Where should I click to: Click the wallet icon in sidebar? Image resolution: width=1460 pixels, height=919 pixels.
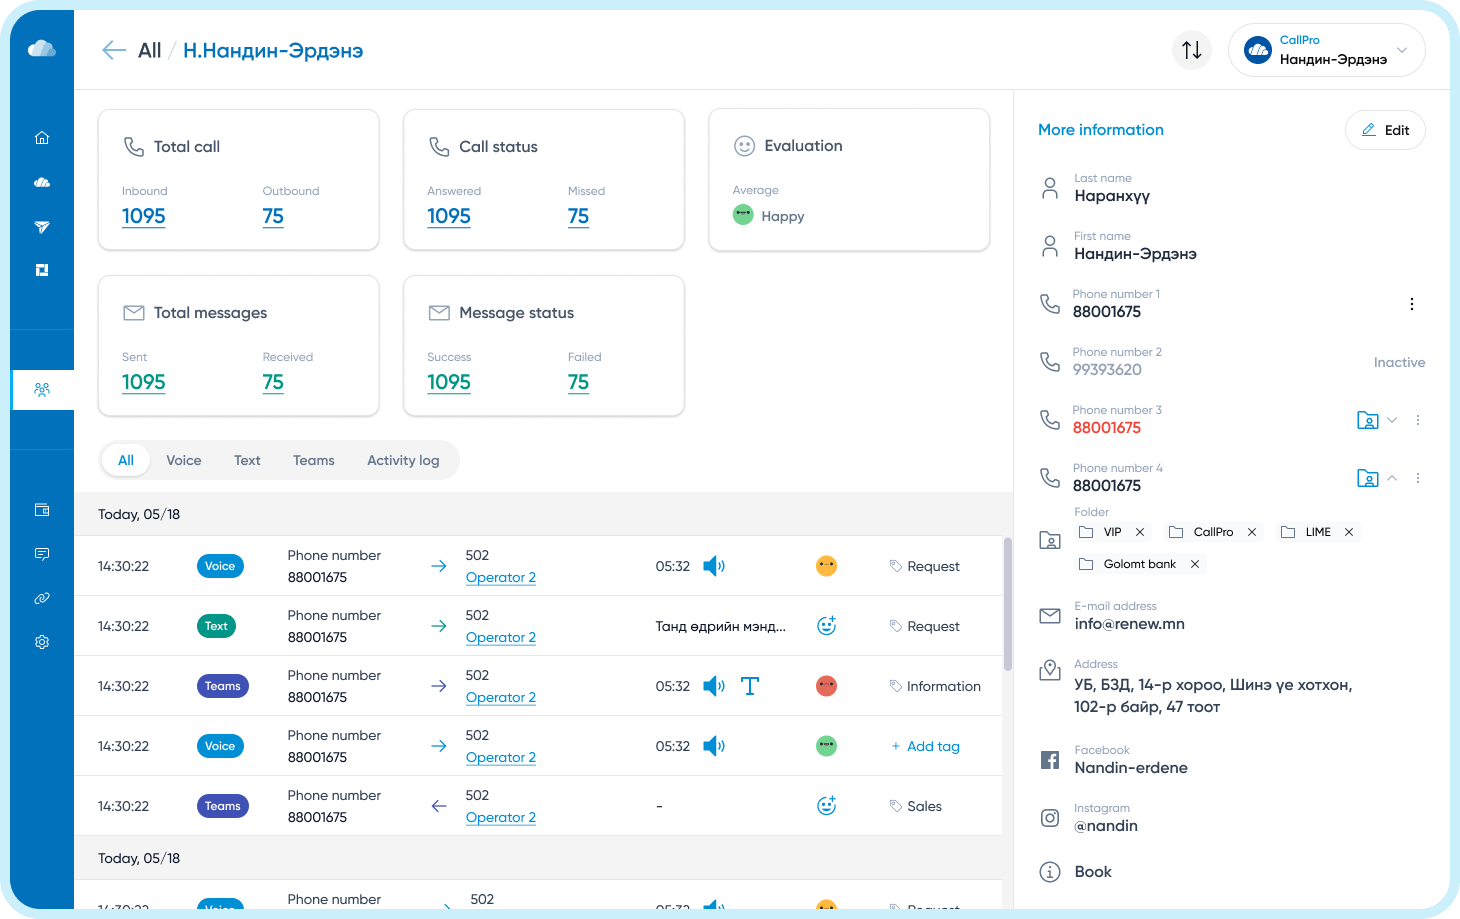[x=42, y=510]
